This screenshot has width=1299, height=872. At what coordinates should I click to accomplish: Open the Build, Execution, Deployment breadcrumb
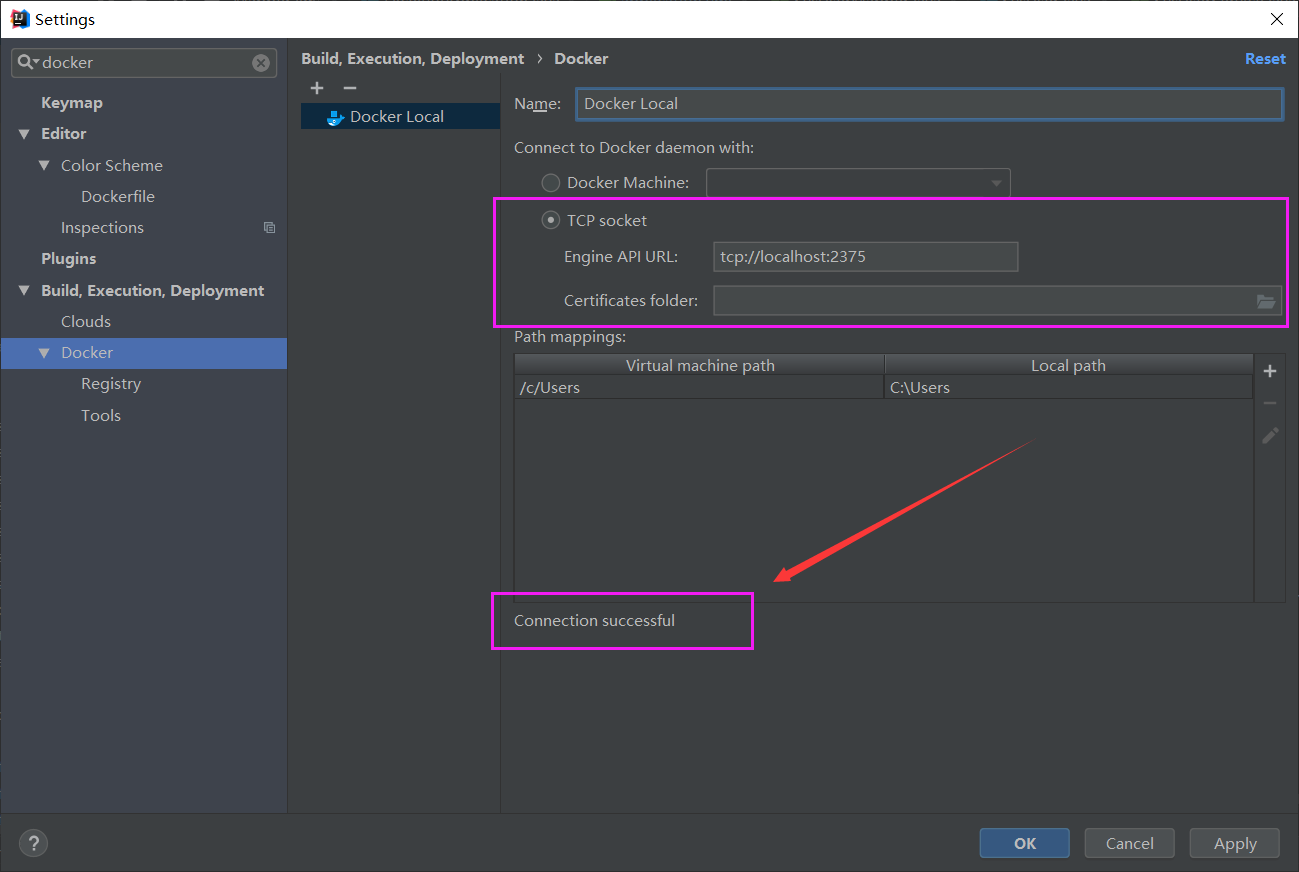click(413, 58)
